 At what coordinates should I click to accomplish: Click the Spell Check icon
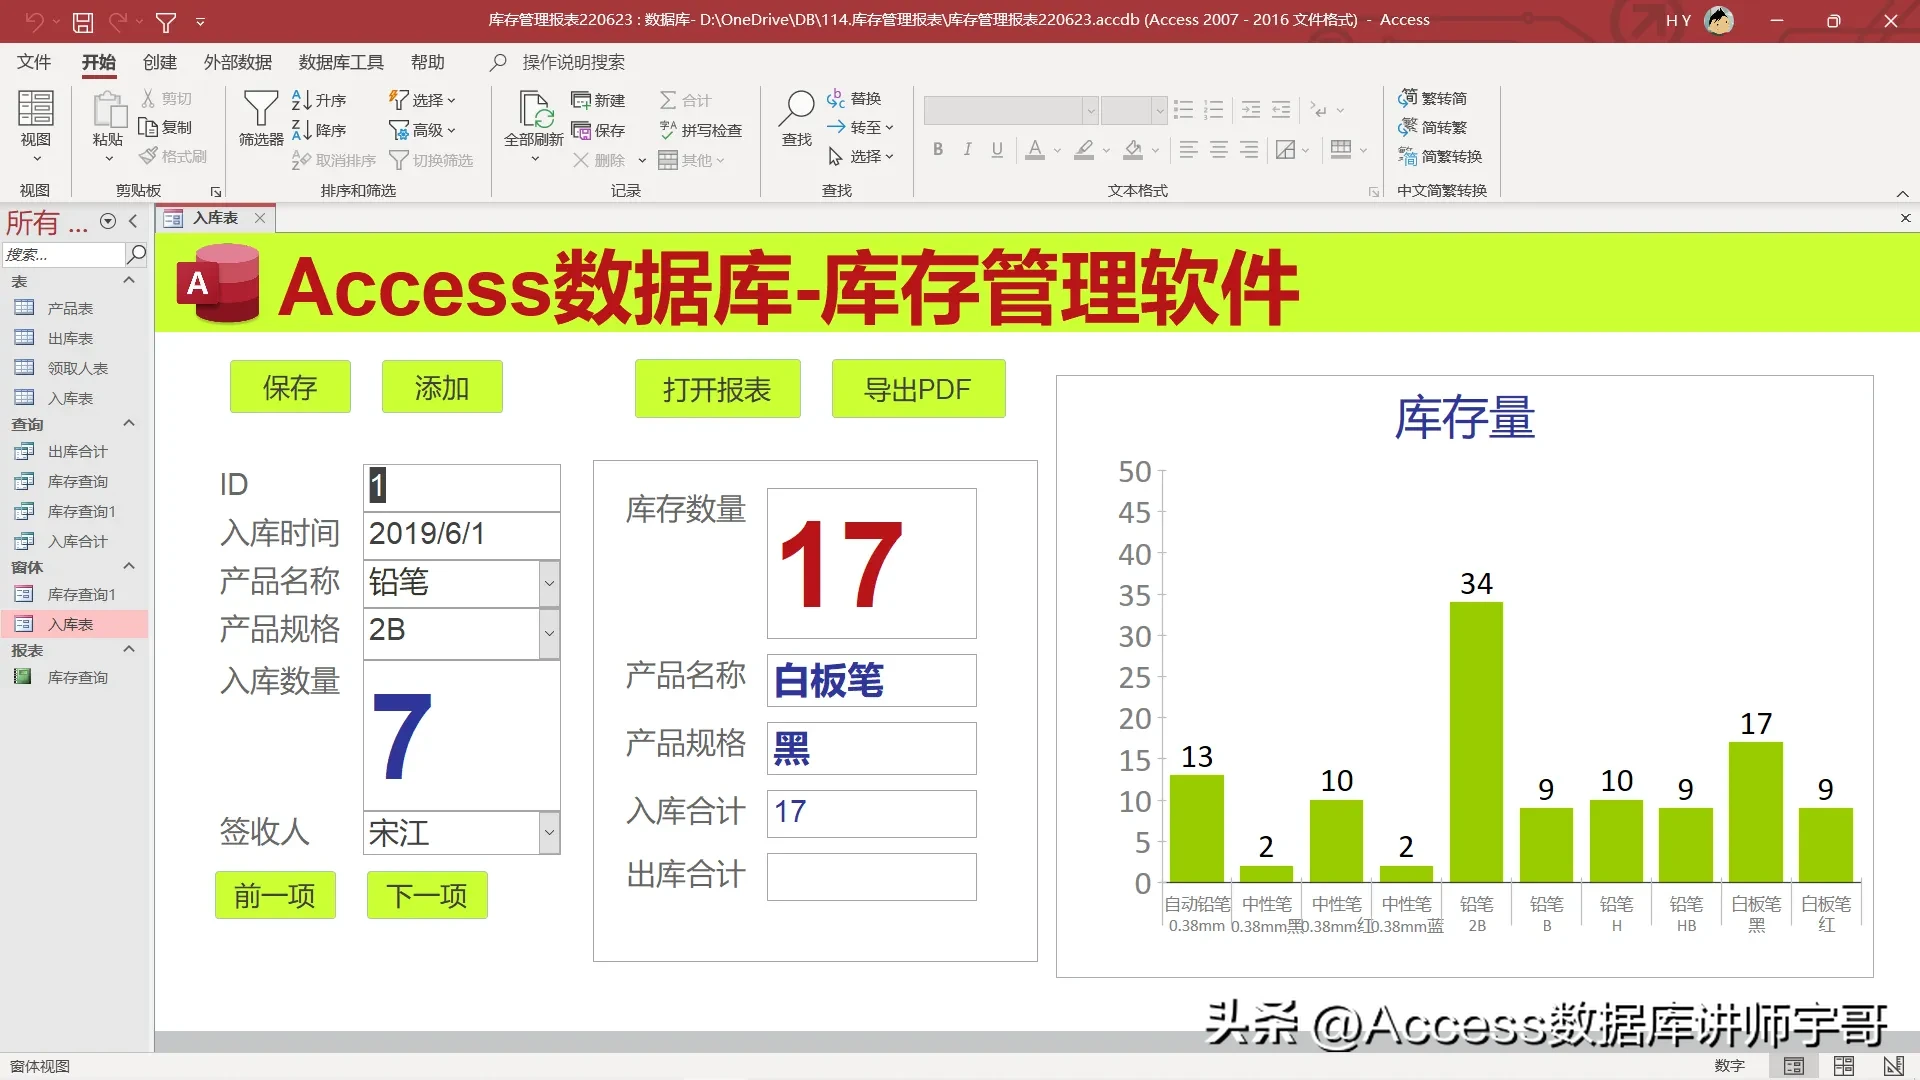point(668,130)
